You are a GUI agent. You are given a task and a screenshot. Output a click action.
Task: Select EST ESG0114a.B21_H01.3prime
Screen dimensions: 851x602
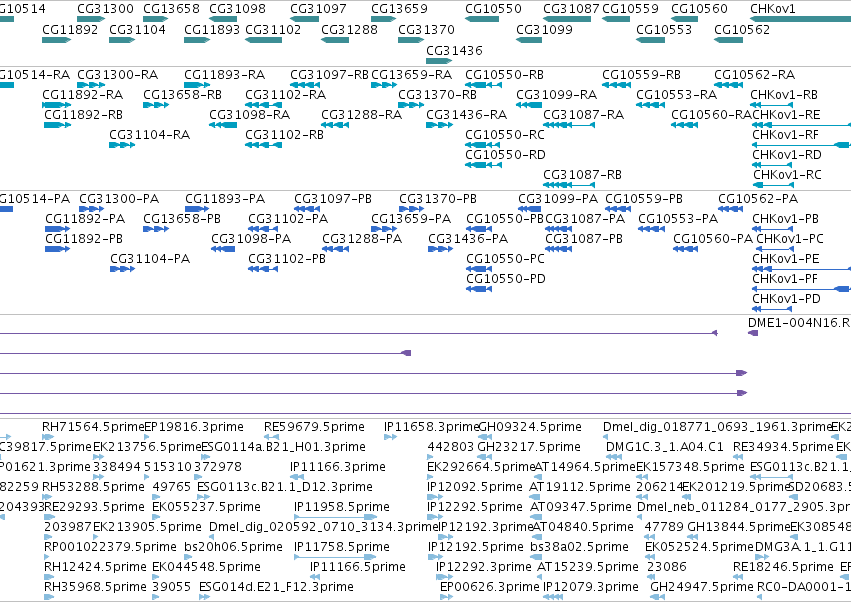point(283,447)
